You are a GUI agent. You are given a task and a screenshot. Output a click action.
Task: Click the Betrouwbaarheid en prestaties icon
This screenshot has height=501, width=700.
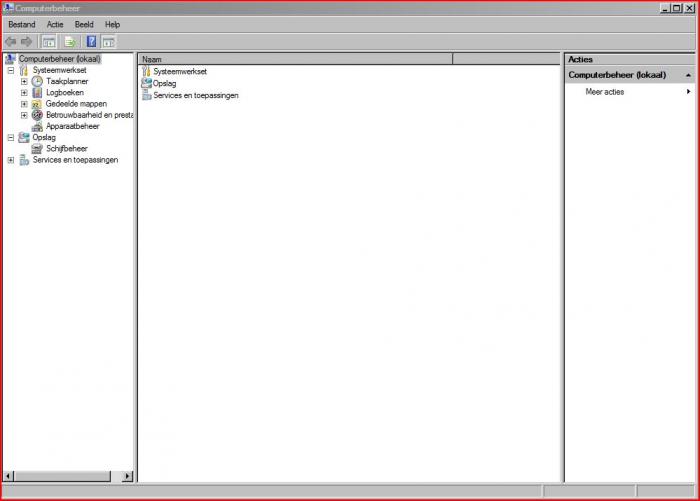coord(38,115)
